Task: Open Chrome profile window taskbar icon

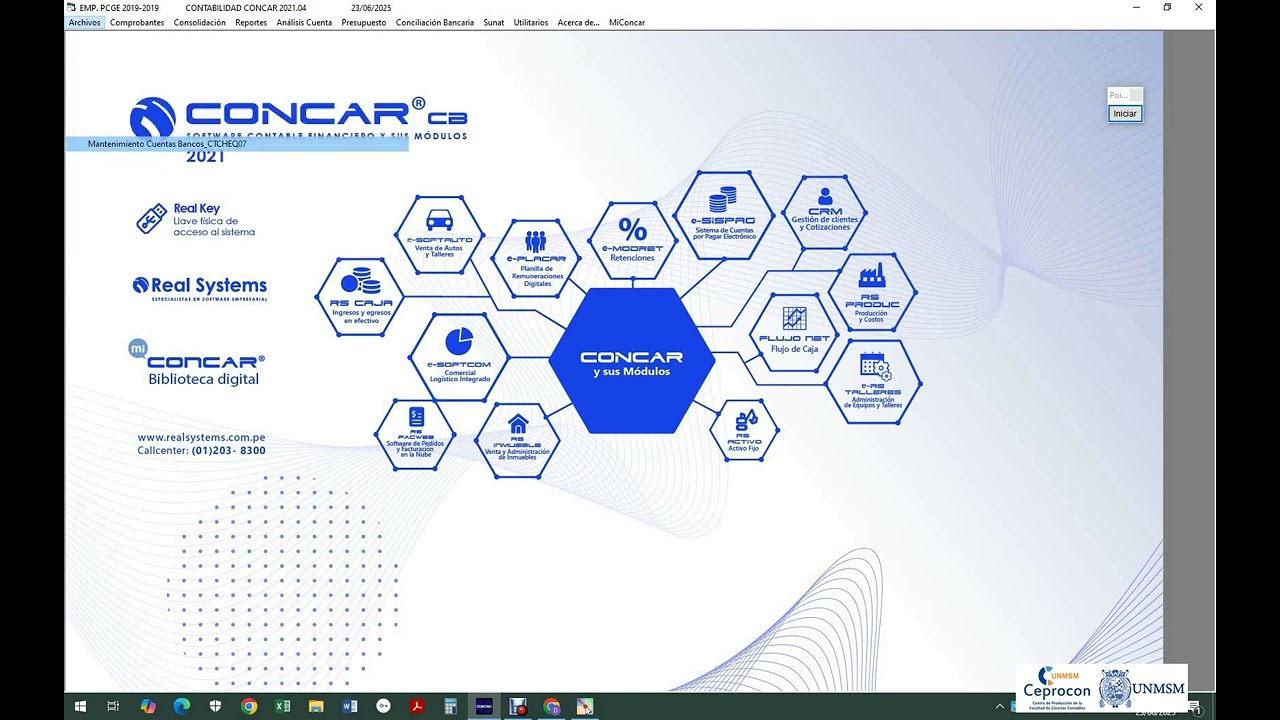Action: (x=552, y=706)
